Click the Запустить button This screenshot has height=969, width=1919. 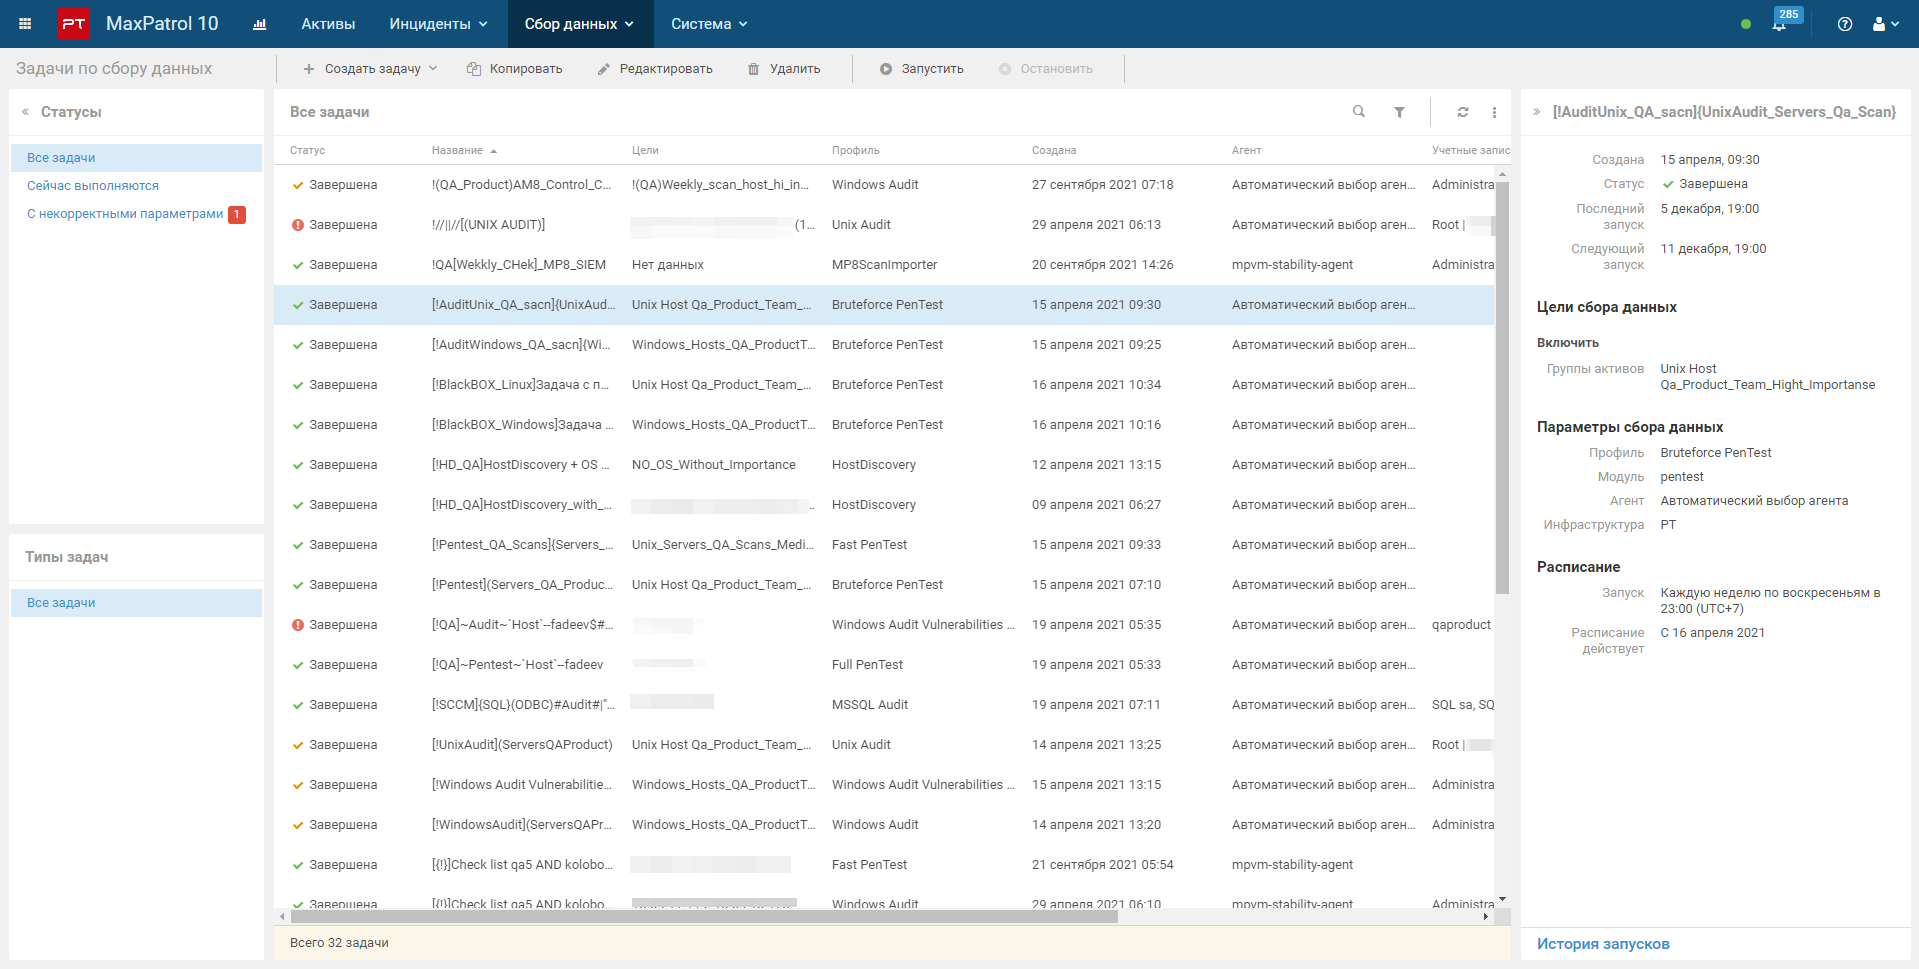pos(922,69)
